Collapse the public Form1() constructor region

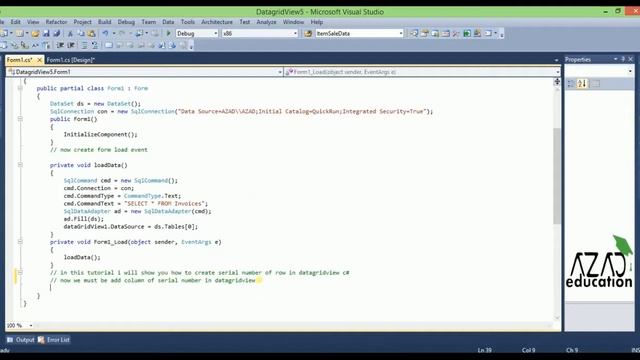20,119
